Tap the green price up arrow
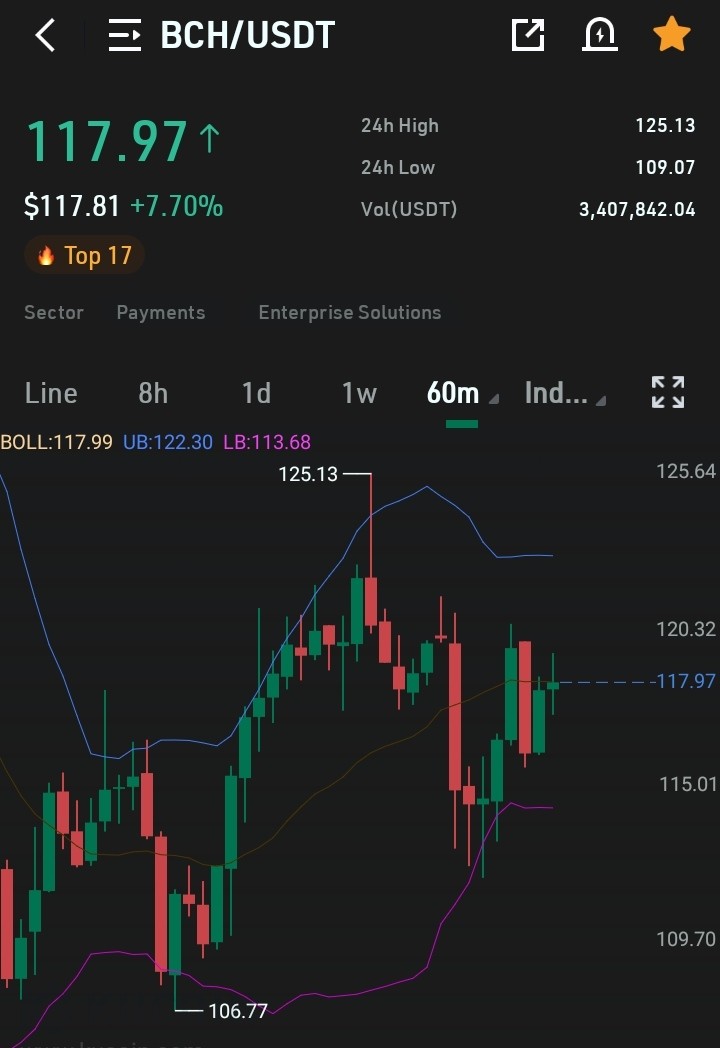The width and height of the screenshot is (720, 1048). (209, 139)
